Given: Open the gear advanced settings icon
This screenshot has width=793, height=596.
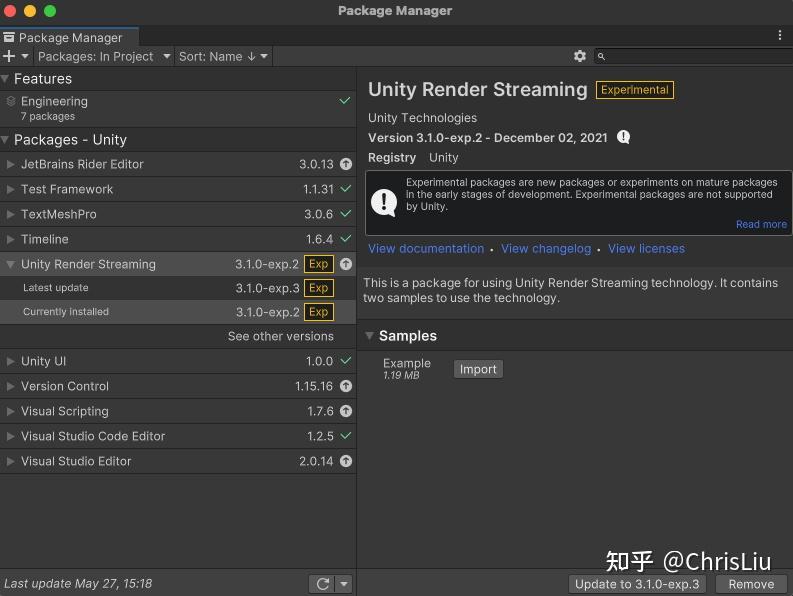Looking at the screenshot, I should [580, 56].
